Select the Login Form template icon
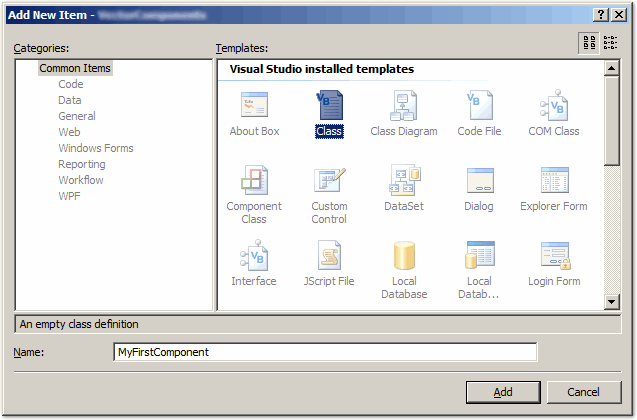This screenshot has width=637, height=420. click(553, 256)
